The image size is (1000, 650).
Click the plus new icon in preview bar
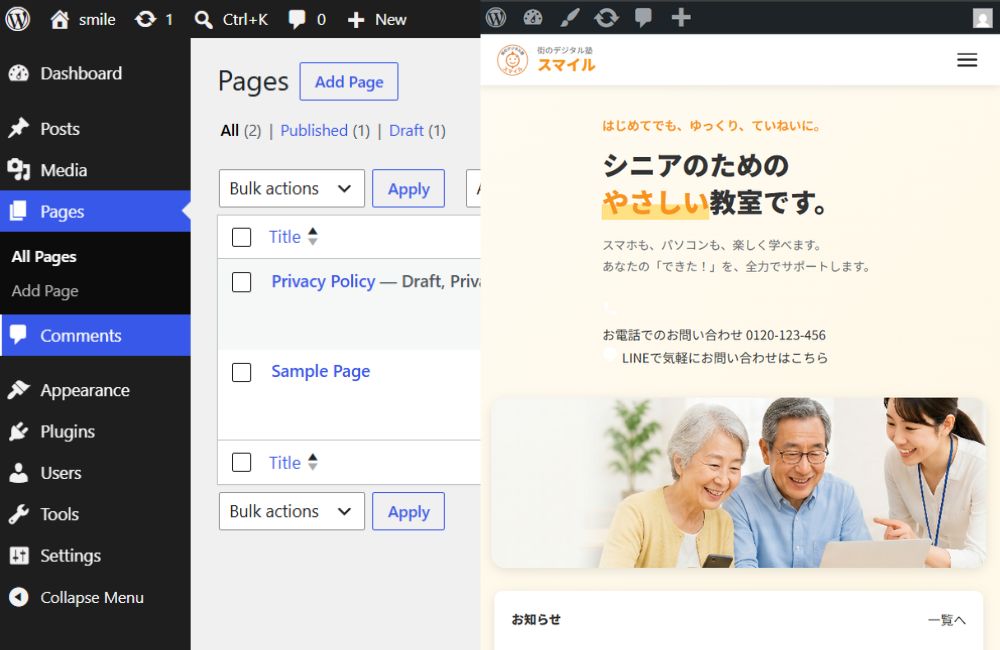(x=681, y=17)
